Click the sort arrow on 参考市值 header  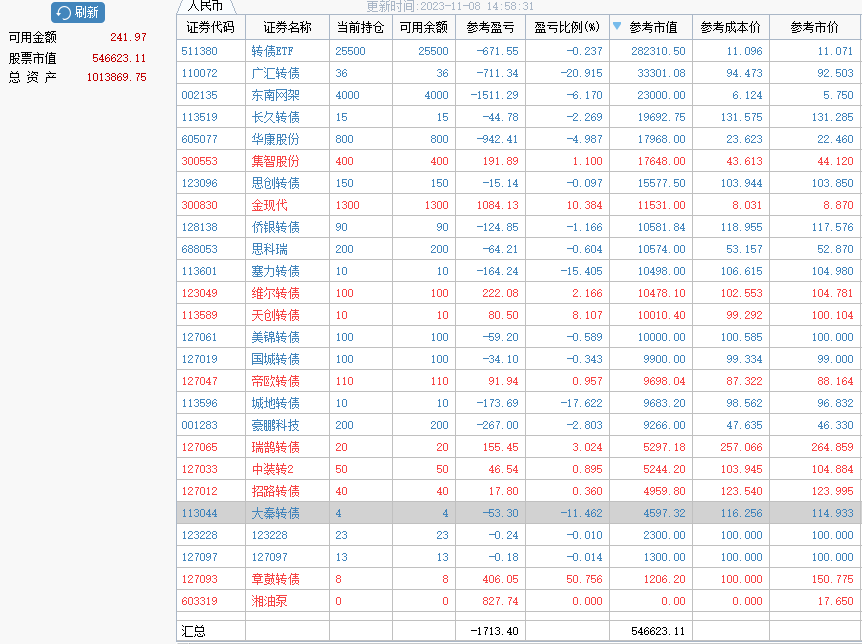point(617,26)
